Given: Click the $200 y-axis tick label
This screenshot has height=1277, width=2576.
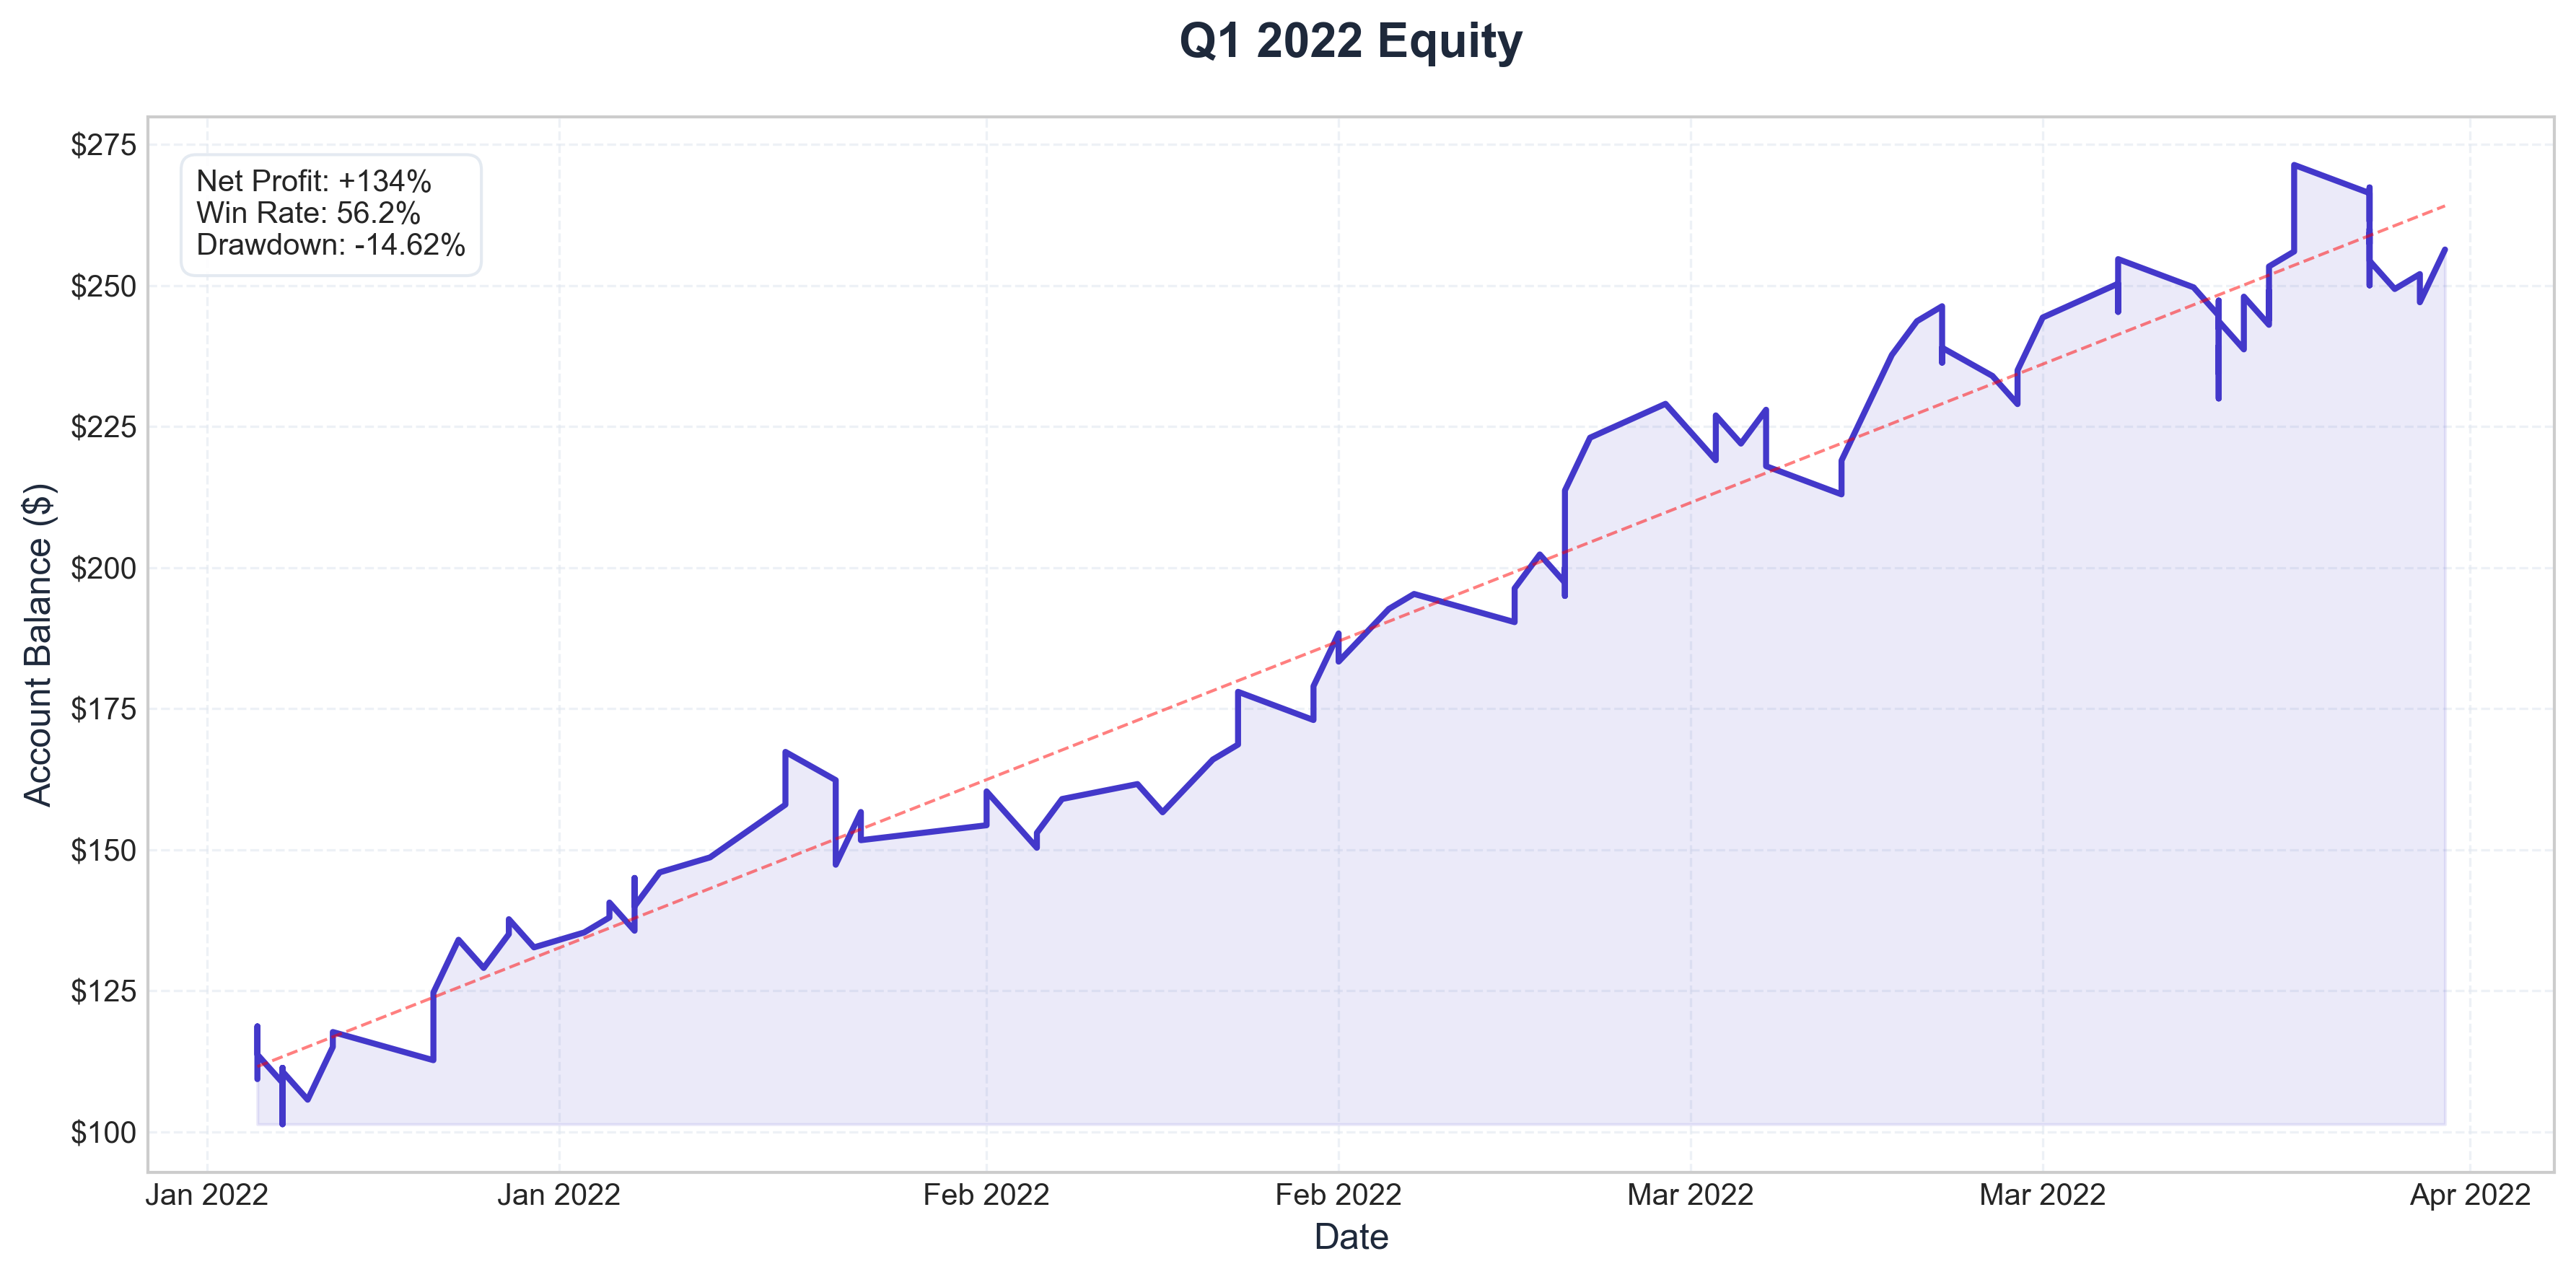Looking at the screenshot, I should coord(103,568).
